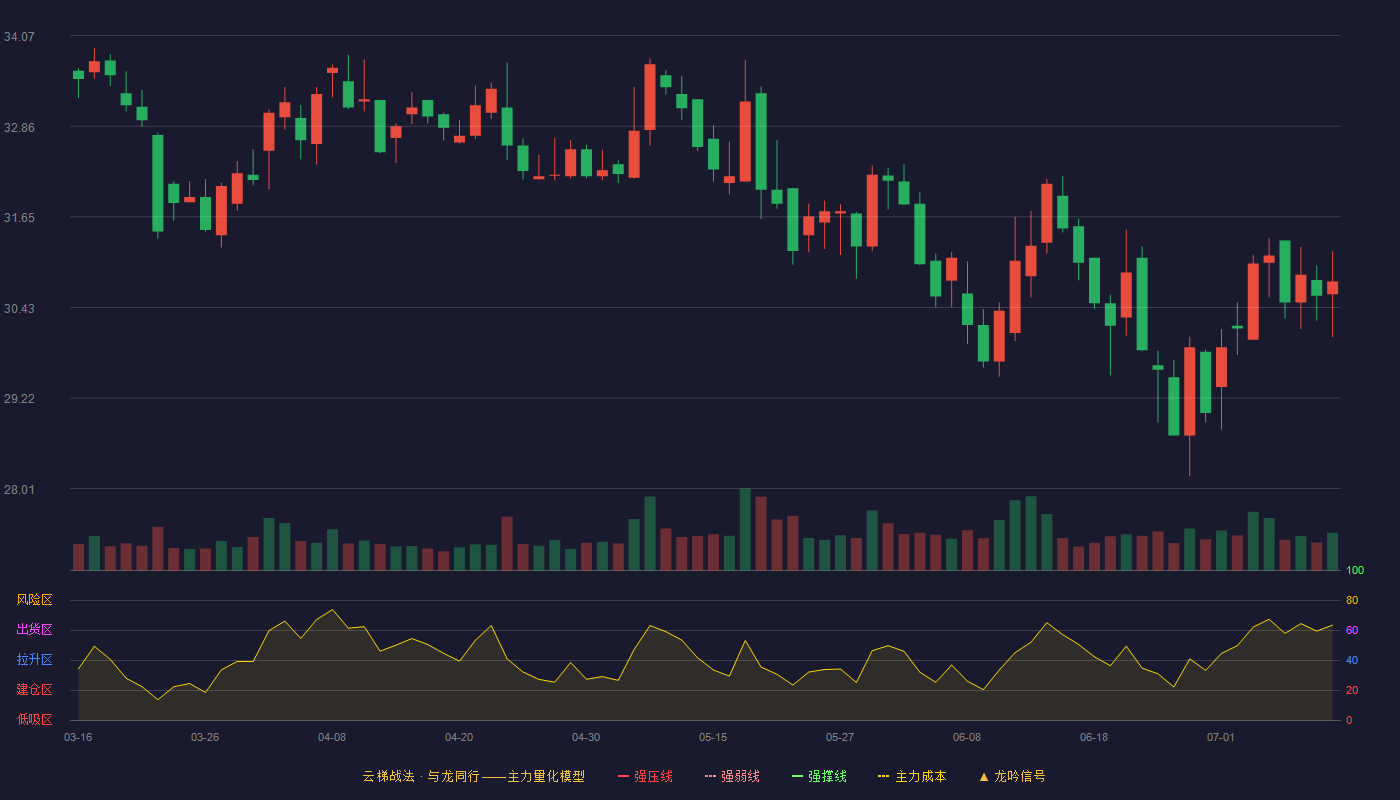This screenshot has width=1400, height=800.
Task: Toggle the 强撑线 legend entry
Action: pyautogui.click(x=819, y=776)
